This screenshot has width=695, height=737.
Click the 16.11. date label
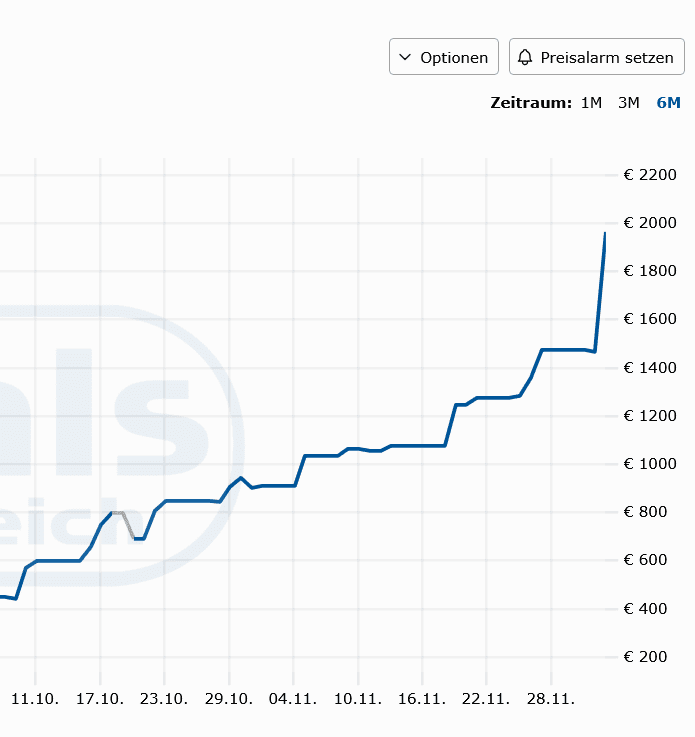422,699
